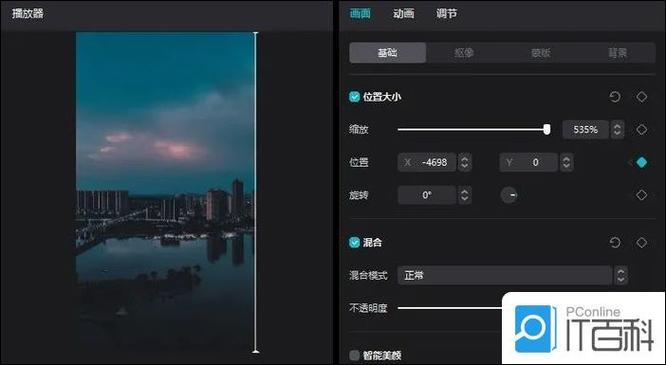Switch to the 动画 tab
666x365 pixels.
click(x=403, y=14)
